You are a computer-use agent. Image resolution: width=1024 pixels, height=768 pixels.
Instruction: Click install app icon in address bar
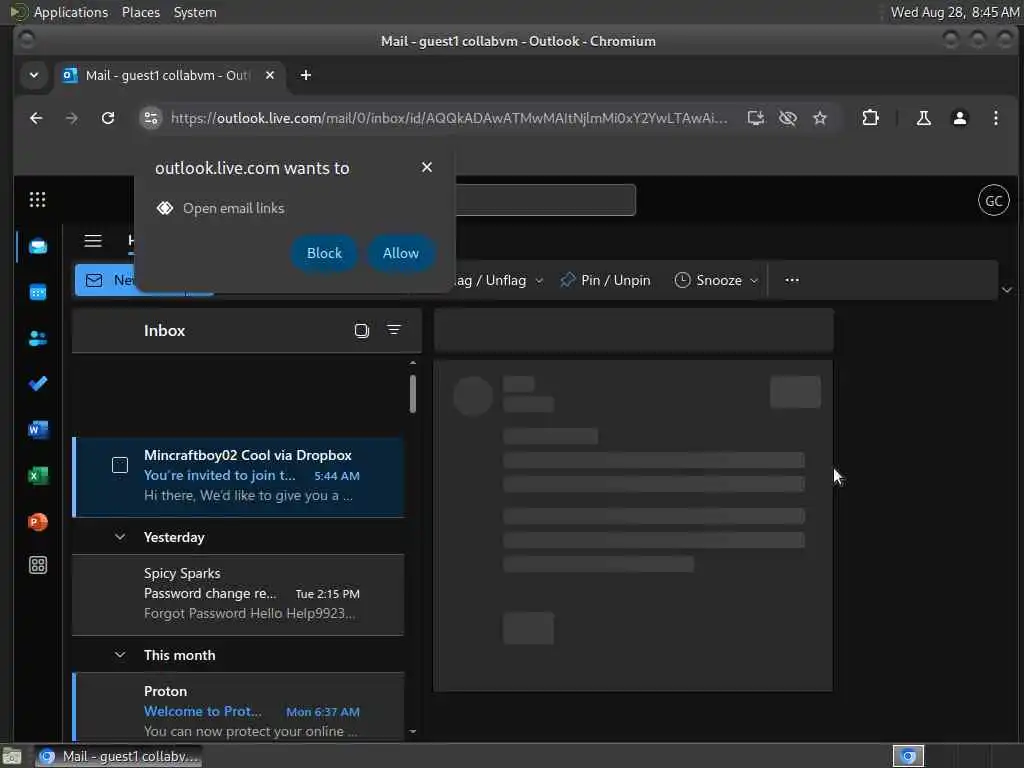[756, 118]
